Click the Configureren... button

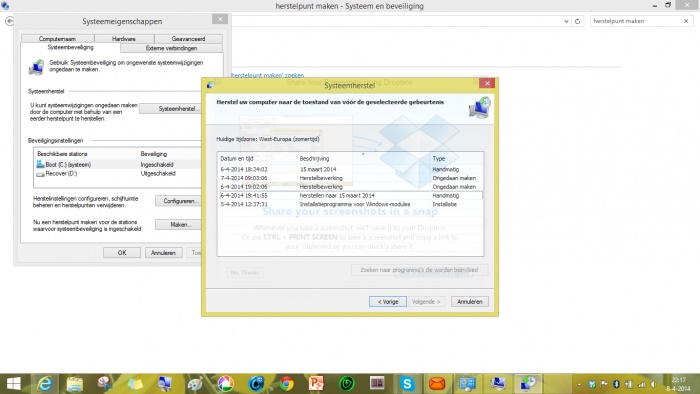point(179,201)
